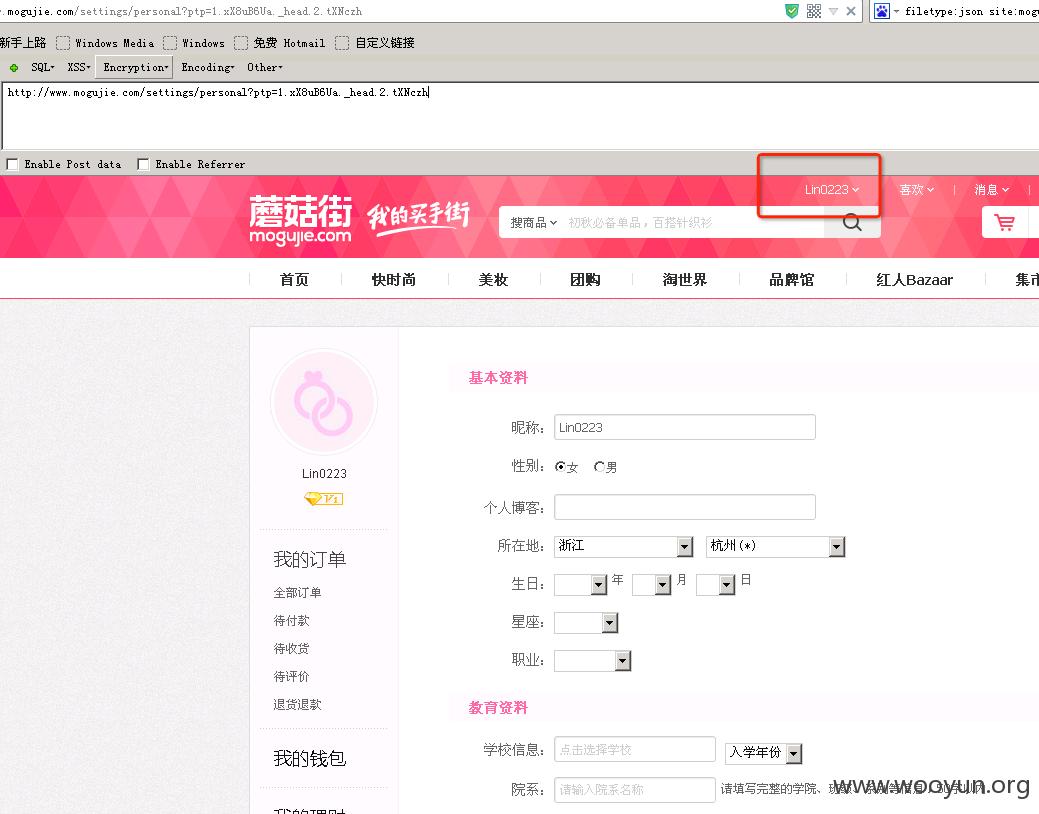Click the 昵称 input field
Viewport: 1039px width, 814px height.
point(684,428)
